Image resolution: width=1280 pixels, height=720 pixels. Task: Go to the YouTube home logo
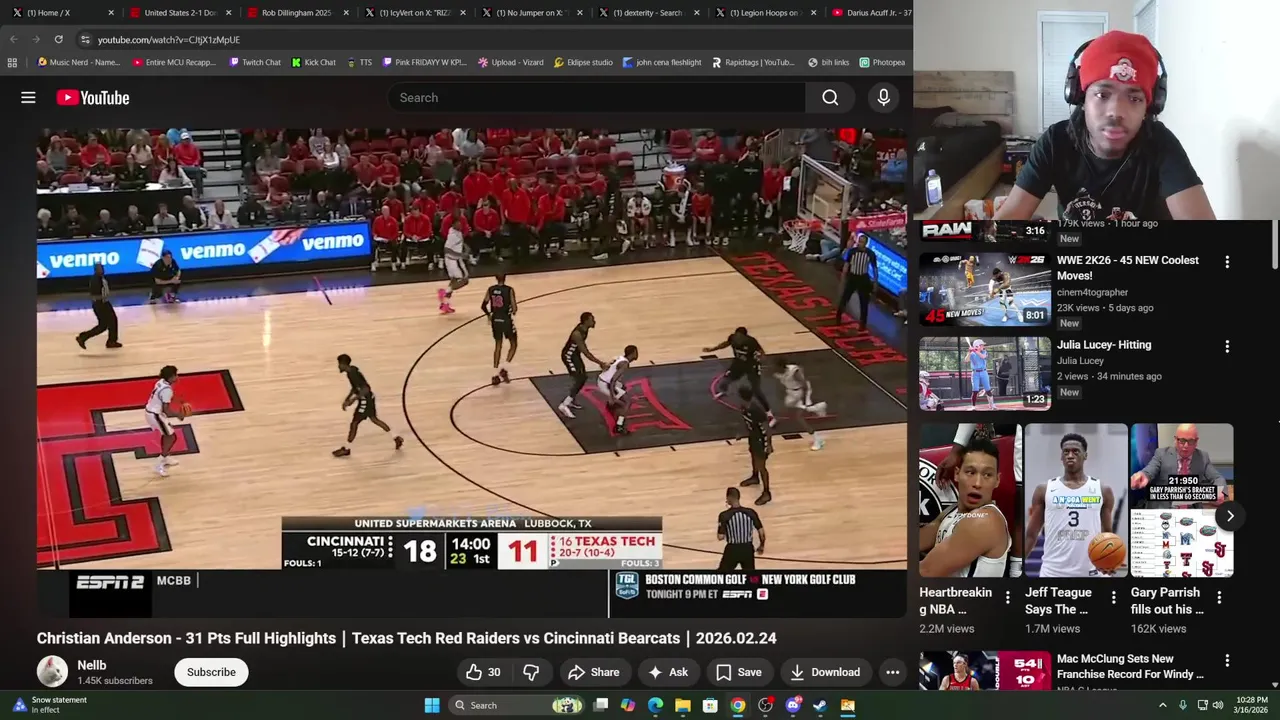click(x=93, y=97)
